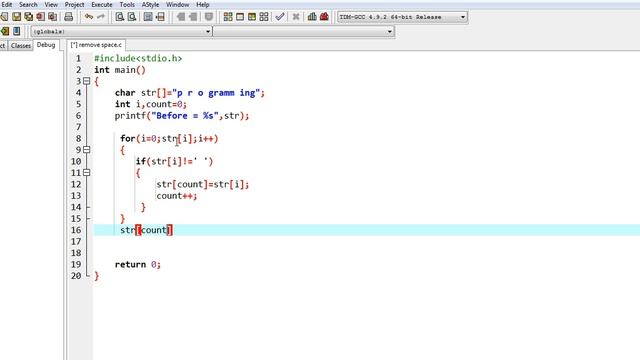
Task: Open the Execute menu
Action: tap(102, 4)
